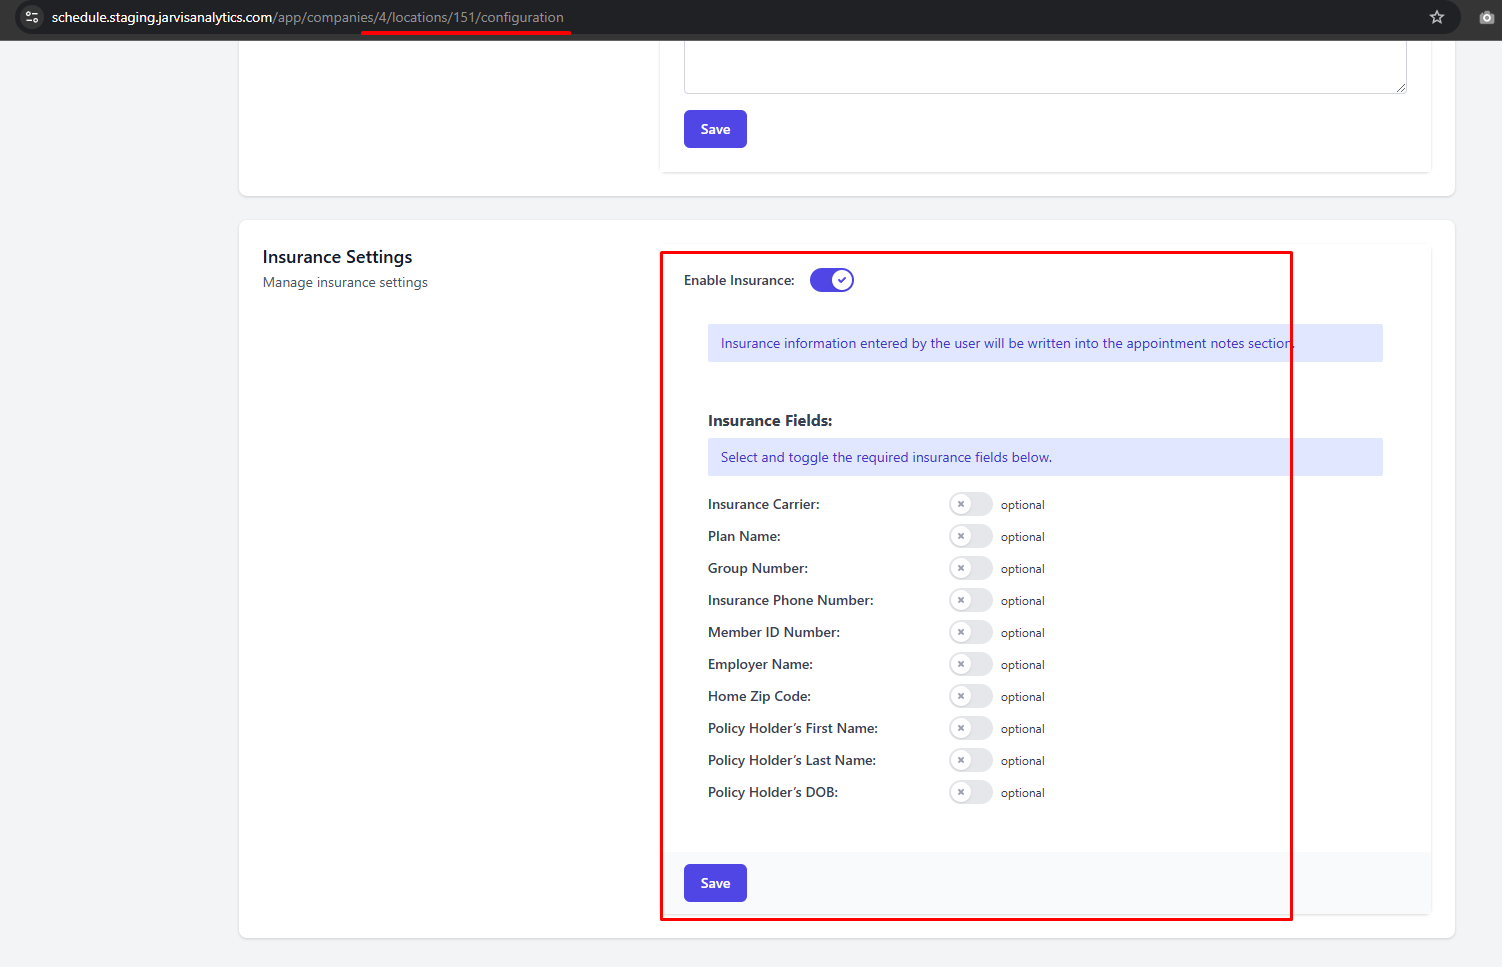The image size is (1502, 967).
Task: Click the Insurance Fields heading
Action: pyautogui.click(x=770, y=421)
